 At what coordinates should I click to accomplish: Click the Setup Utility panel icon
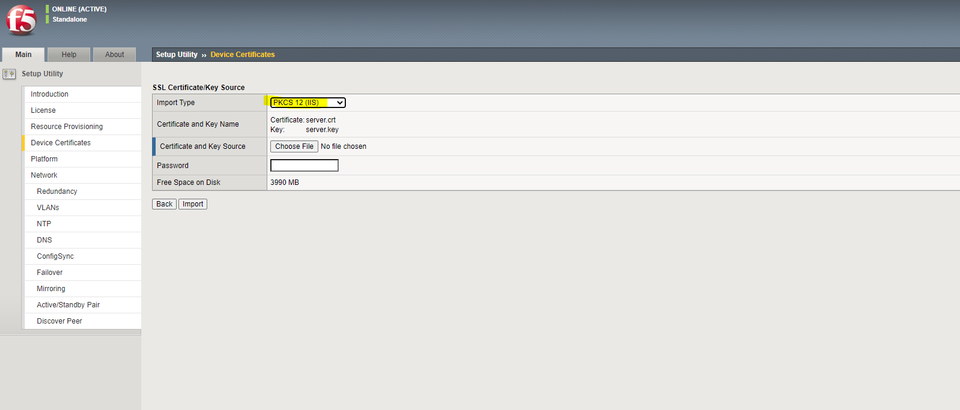click(10, 74)
